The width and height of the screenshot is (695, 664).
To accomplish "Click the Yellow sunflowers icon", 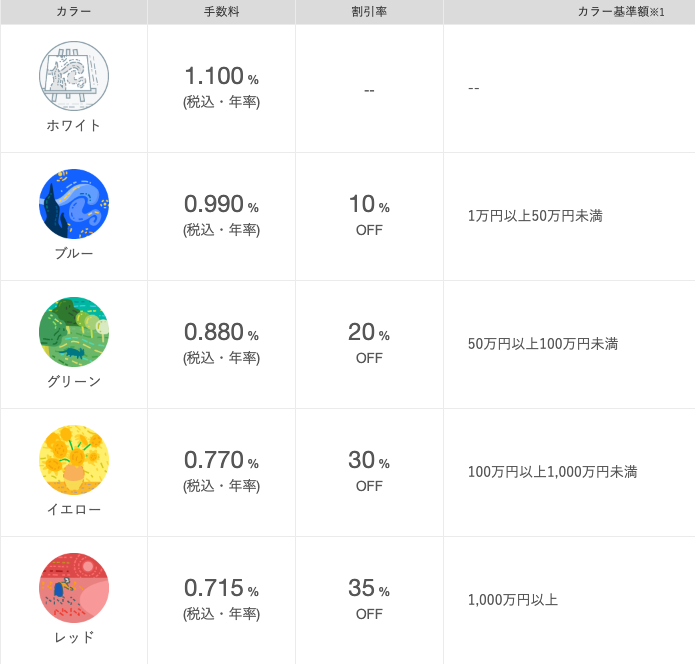I will pos(74,460).
